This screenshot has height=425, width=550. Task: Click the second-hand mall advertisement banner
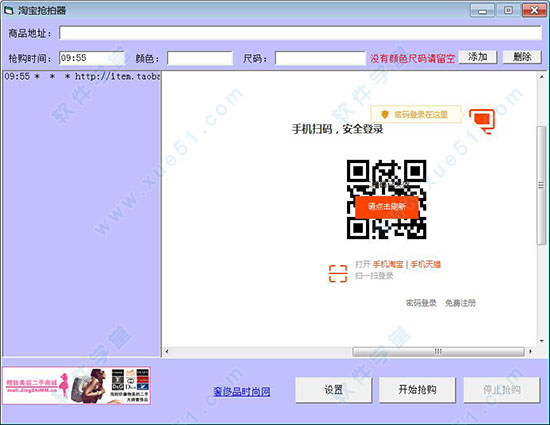(76, 386)
